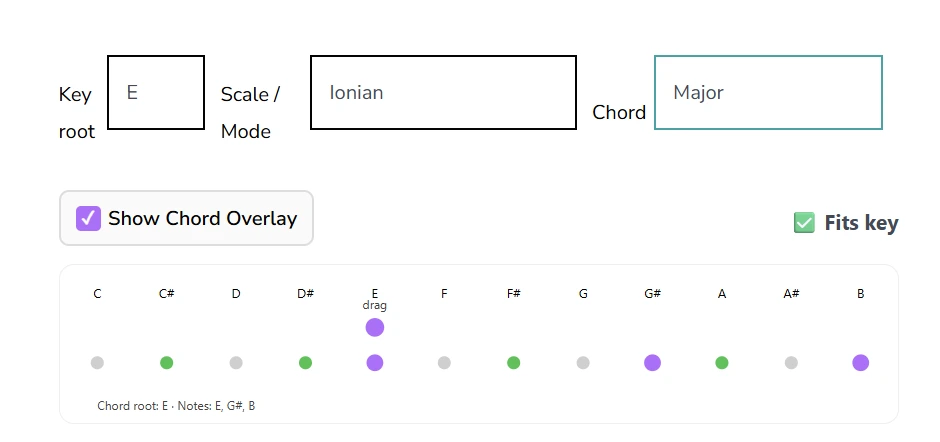Screen dimensions: 940x442
Task: Expand the Chord dropdown showing Major
Action: (x=768, y=93)
